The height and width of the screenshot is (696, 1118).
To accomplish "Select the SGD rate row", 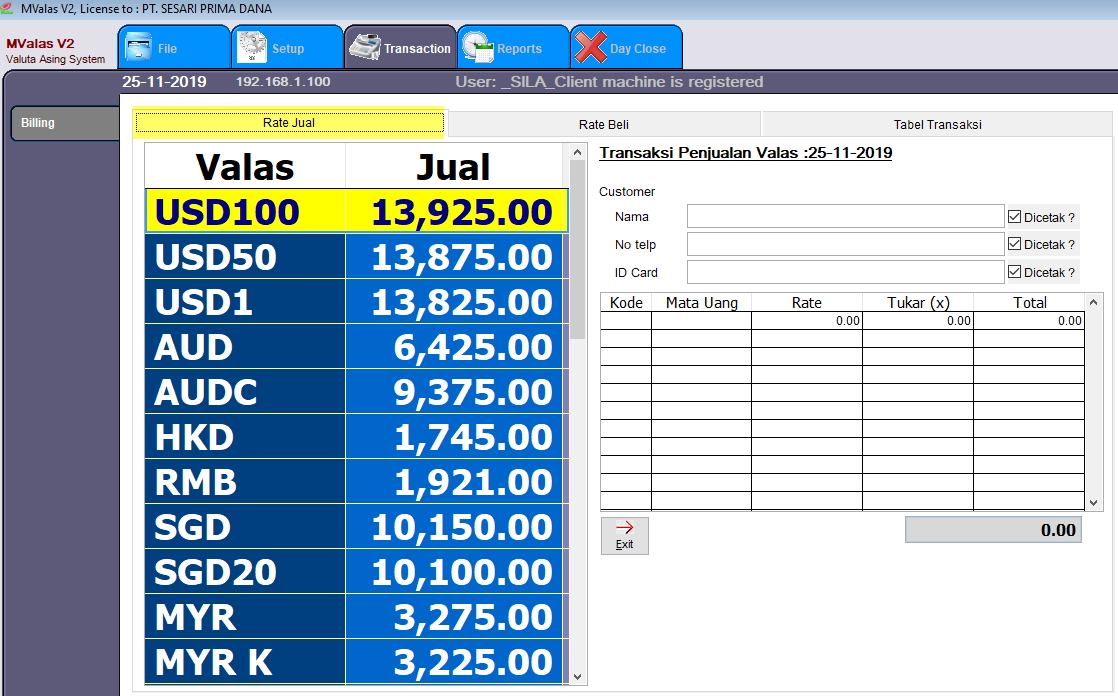I will [355, 527].
